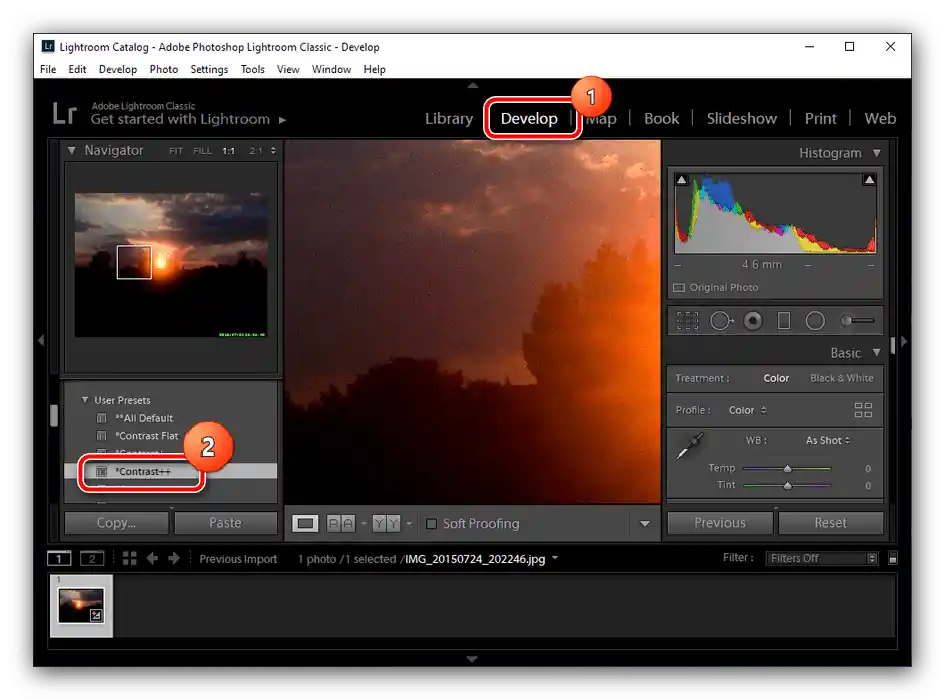945x700 pixels.
Task: Select the sunset thumbnail in filmstrip
Action: (x=81, y=605)
